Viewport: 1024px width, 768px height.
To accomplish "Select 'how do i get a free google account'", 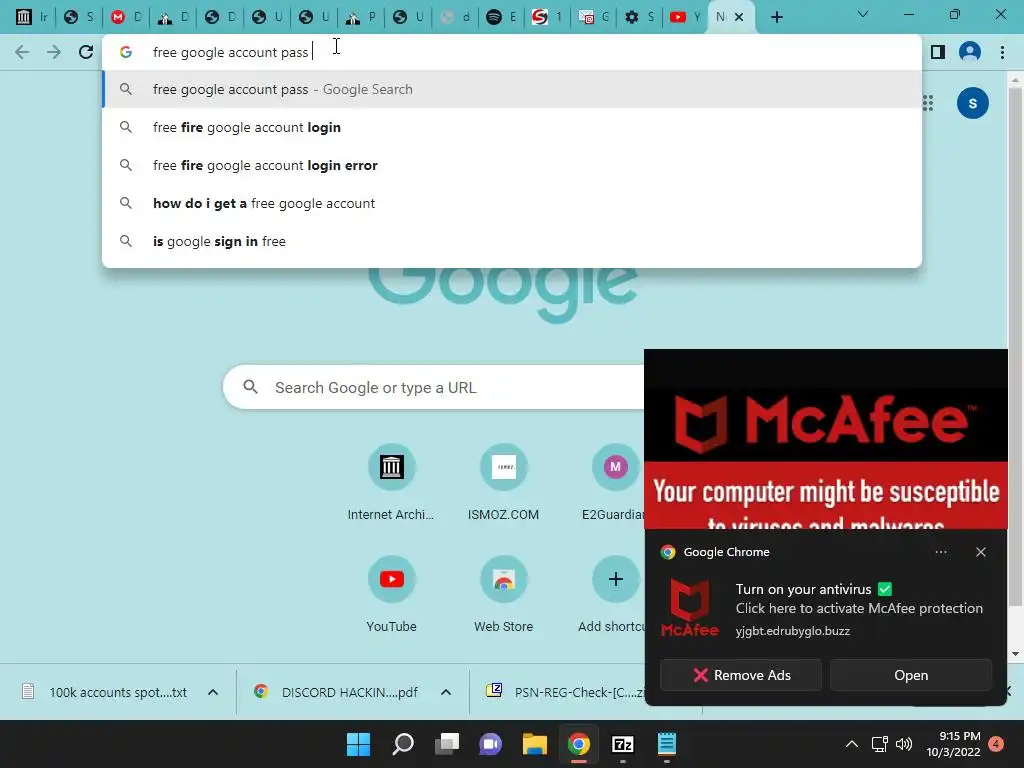I will click(x=512, y=203).
